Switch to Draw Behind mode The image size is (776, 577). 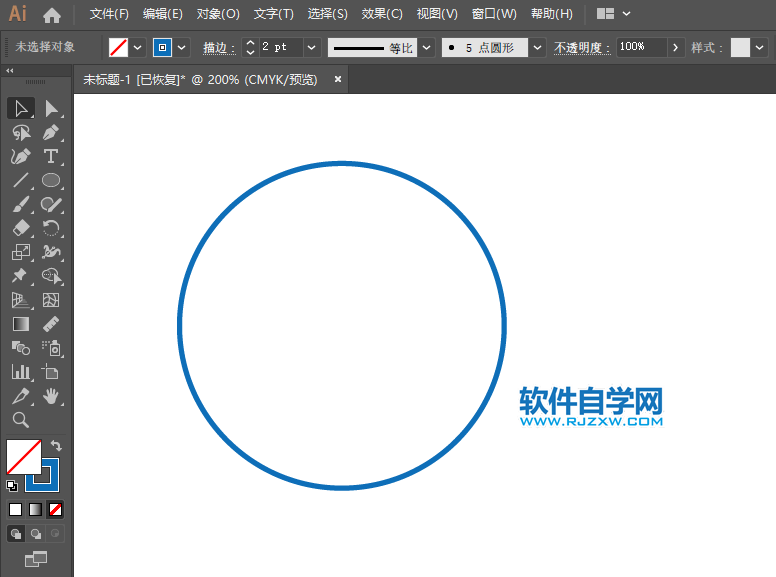36,534
